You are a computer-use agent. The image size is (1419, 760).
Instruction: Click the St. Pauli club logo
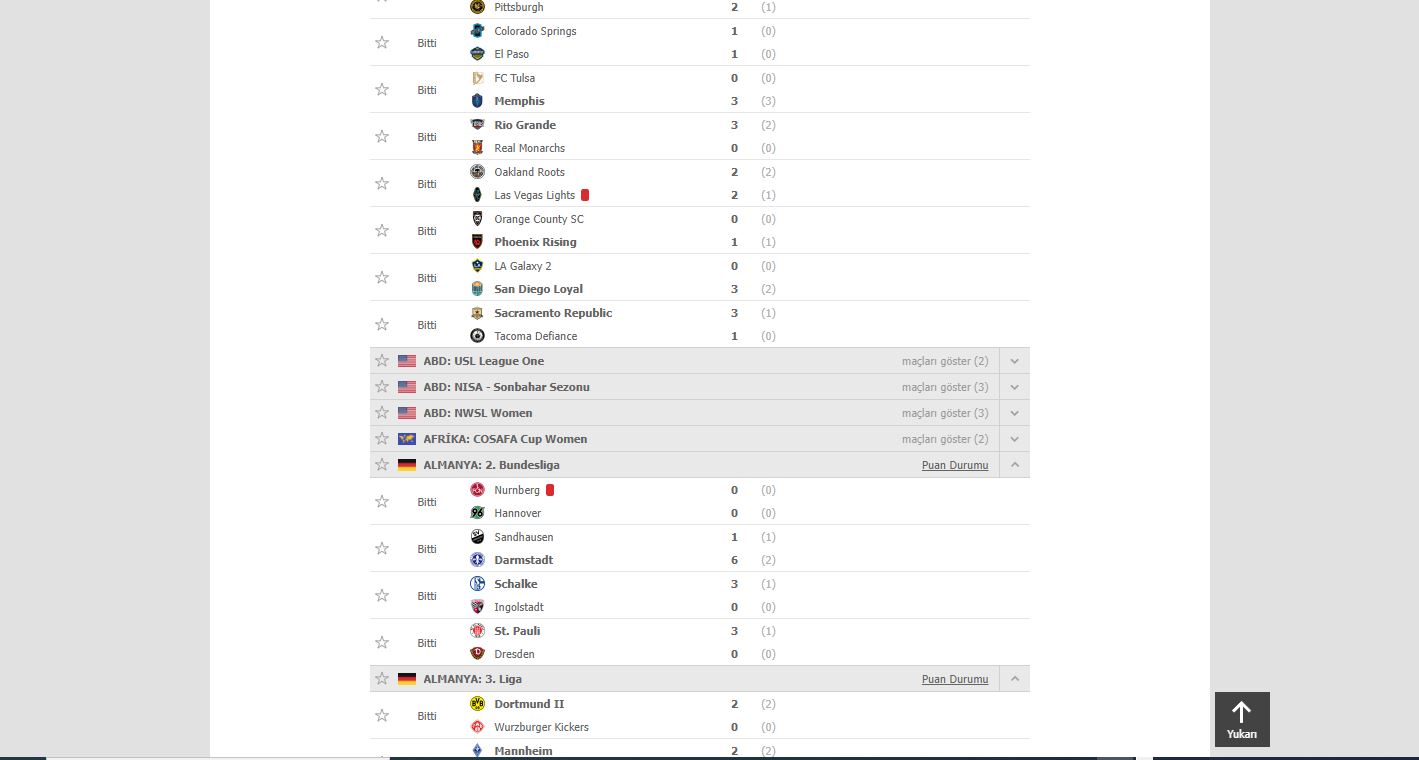[x=477, y=631]
